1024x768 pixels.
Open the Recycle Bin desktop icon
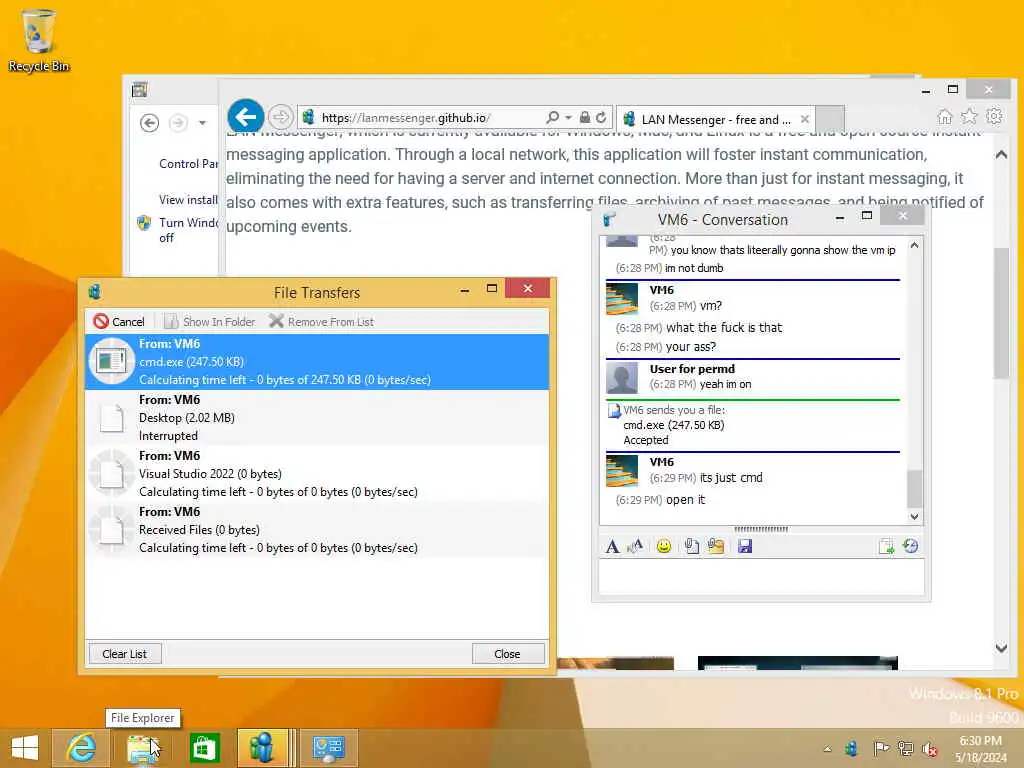click(39, 40)
